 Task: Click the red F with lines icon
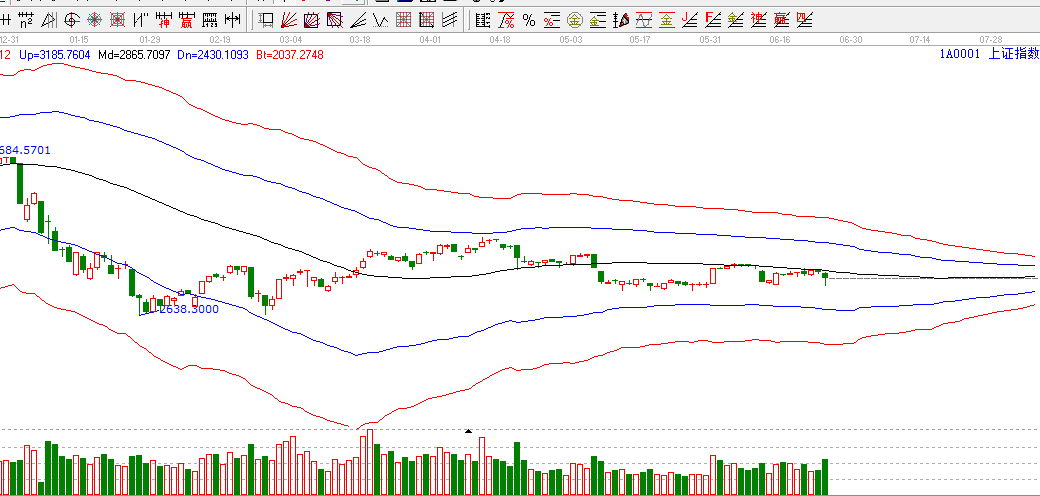click(713, 19)
